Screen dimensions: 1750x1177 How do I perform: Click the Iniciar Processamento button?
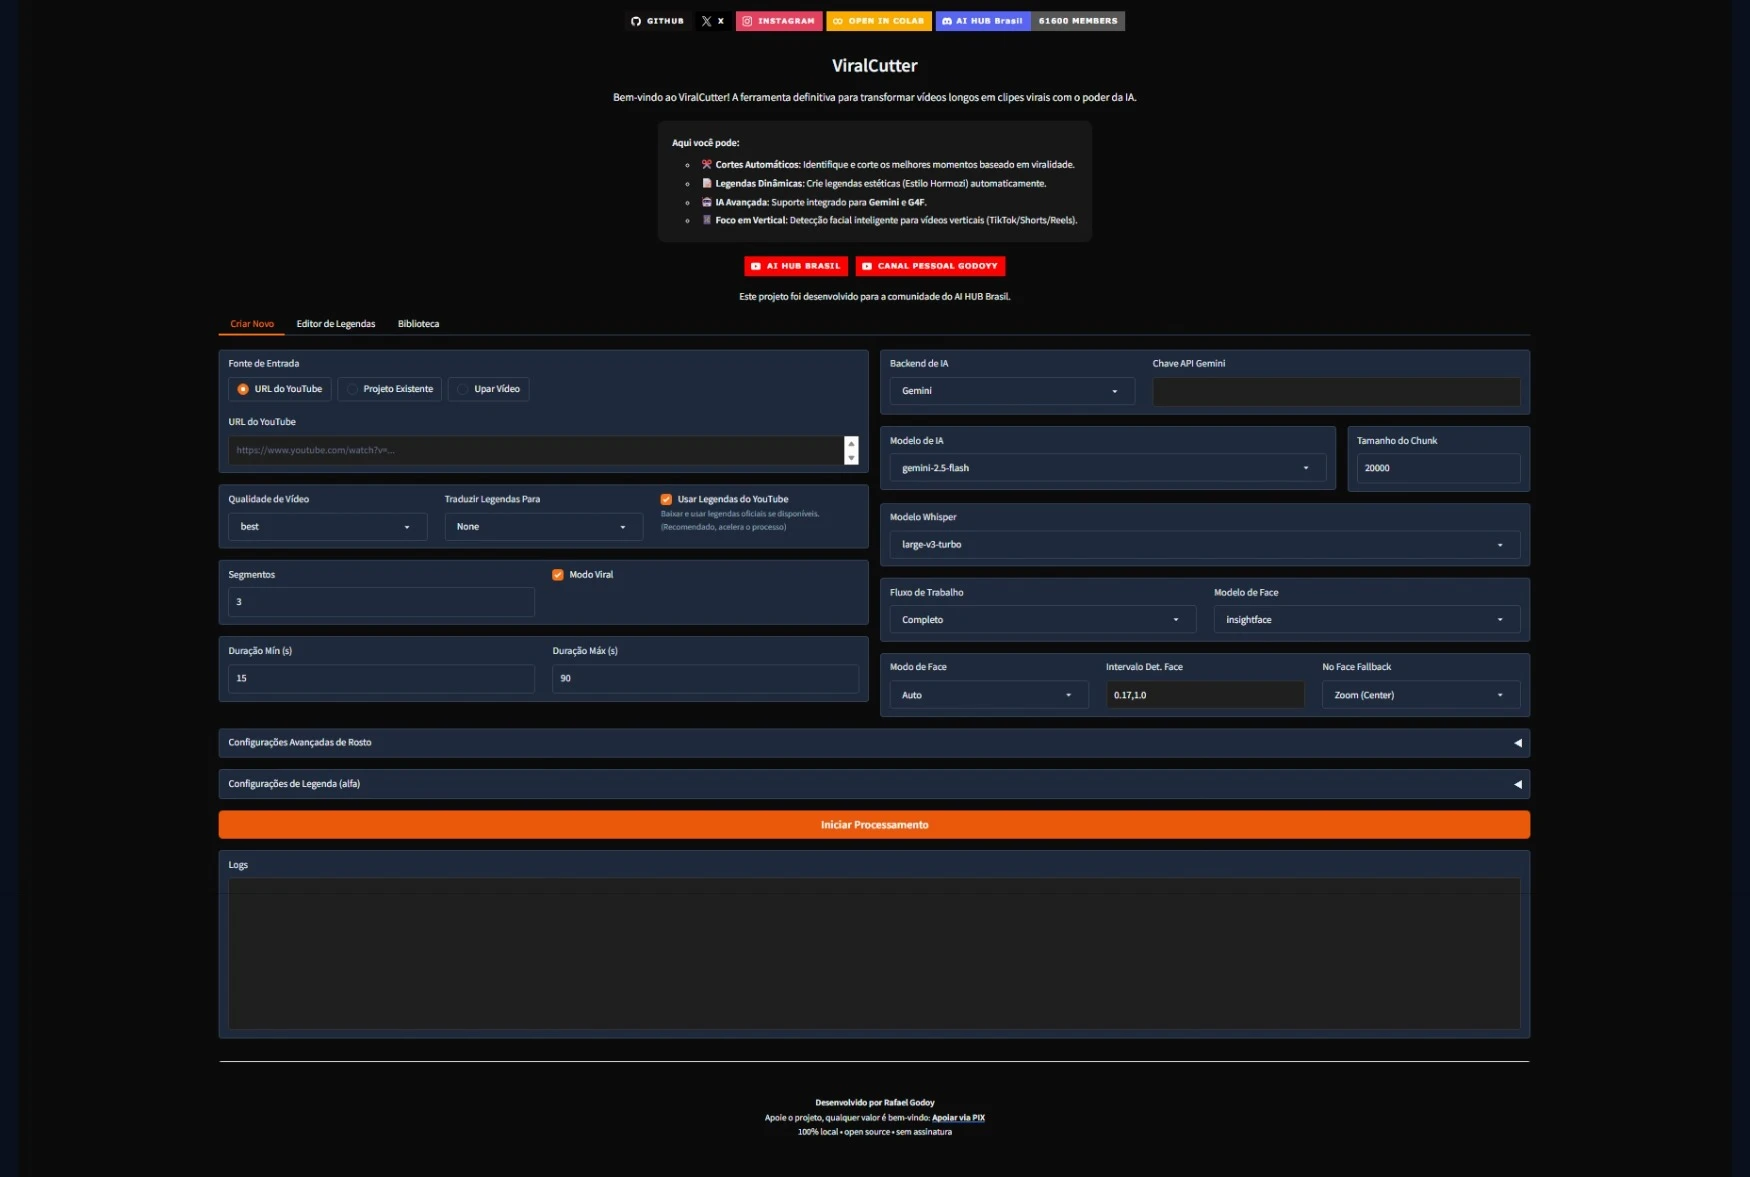tap(874, 825)
